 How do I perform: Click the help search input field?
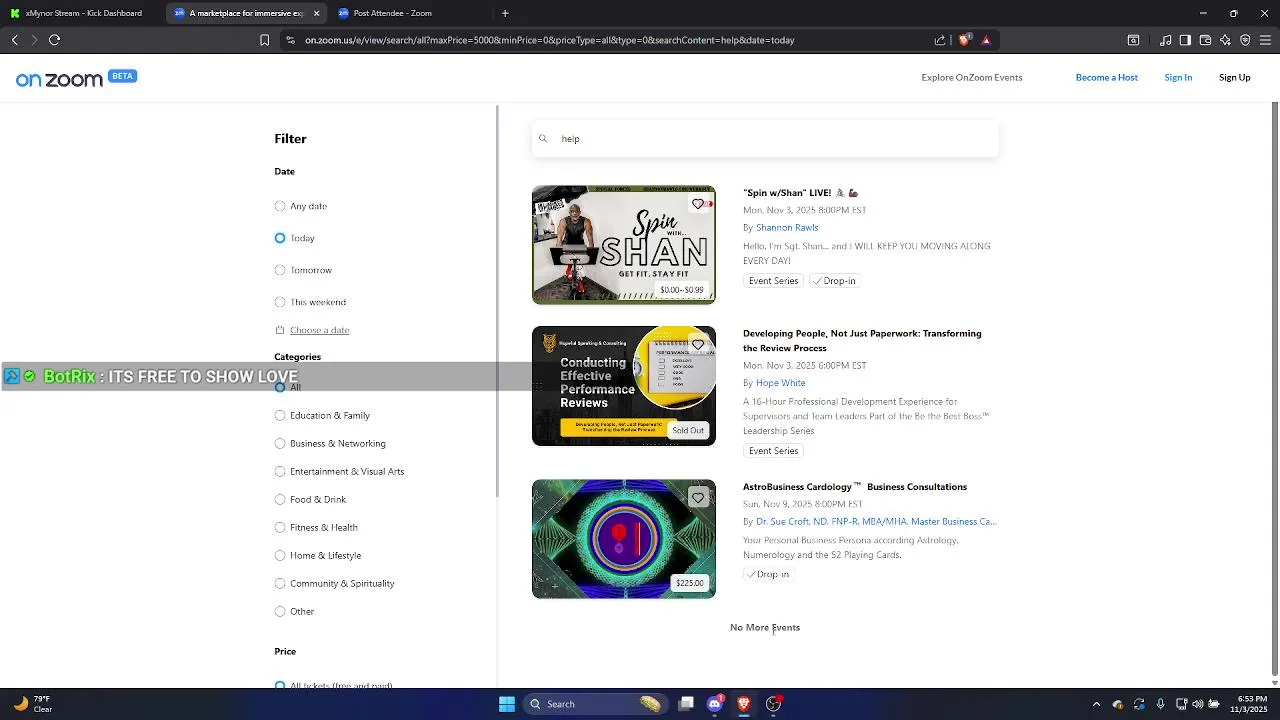(x=765, y=139)
